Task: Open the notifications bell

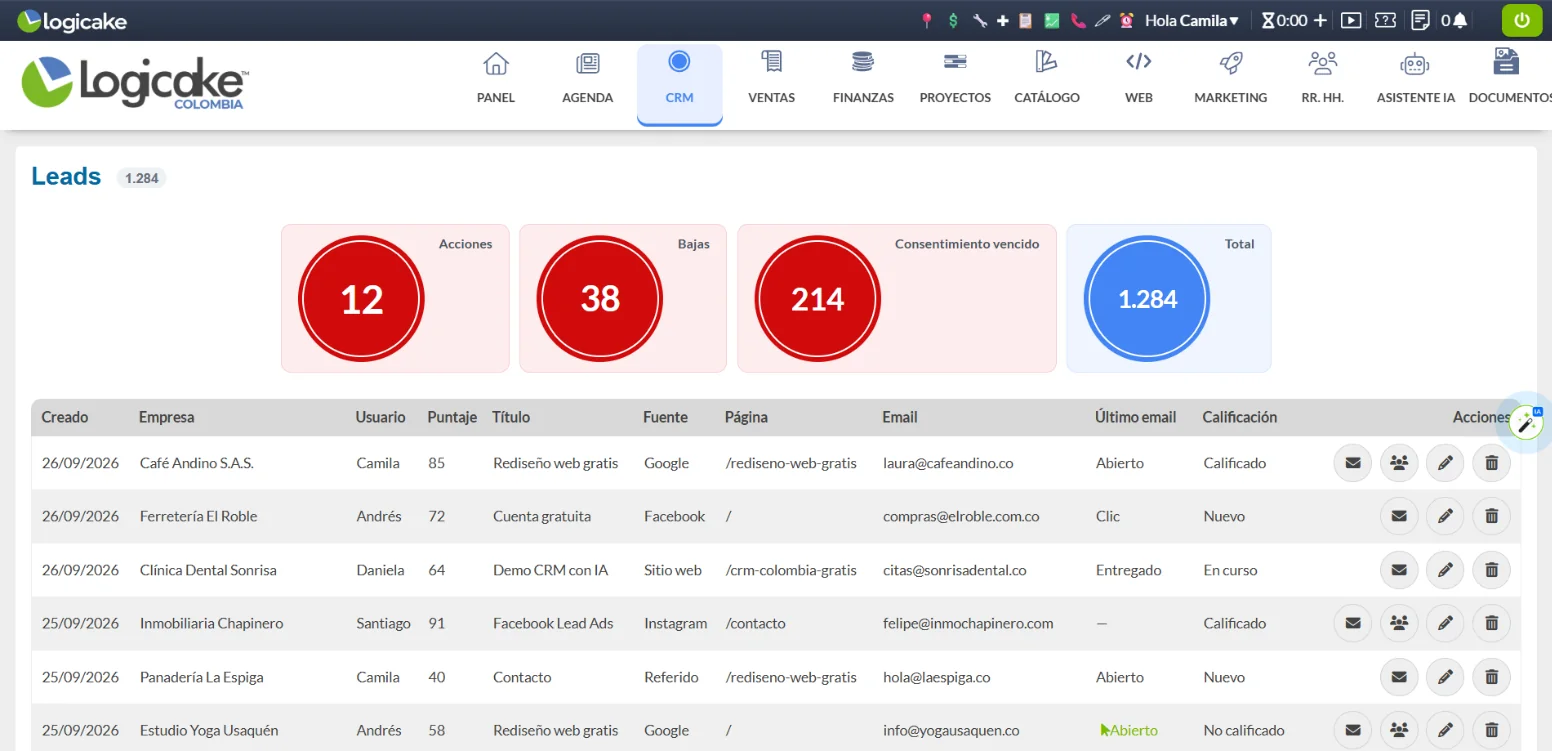Action: tap(1460, 20)
